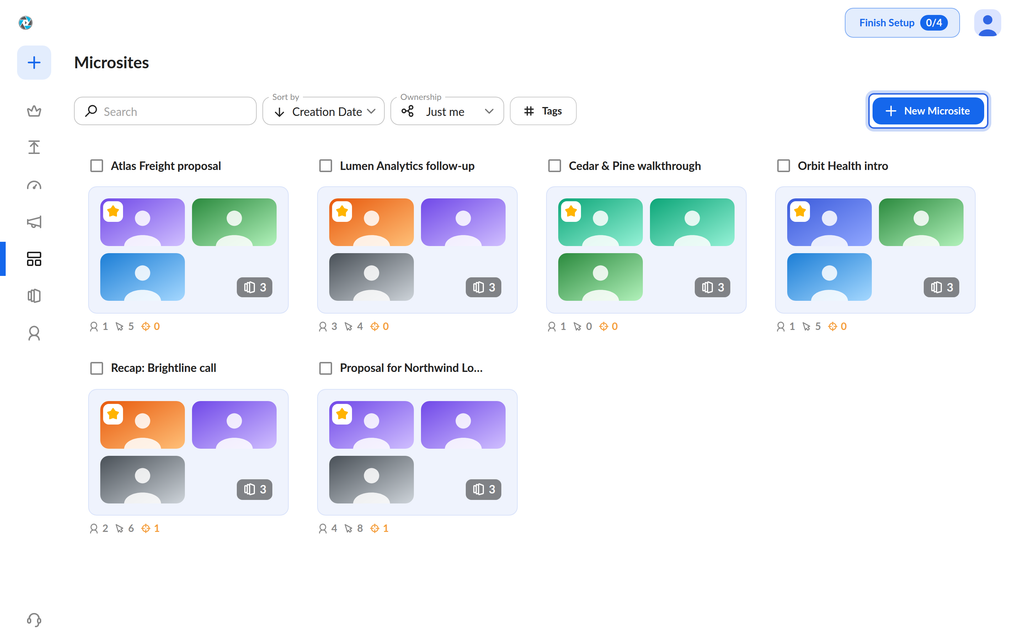Select the Cedar & Pine walkthrough checkbox
This screenshot has height=640, width=1024.
(554, 166)
